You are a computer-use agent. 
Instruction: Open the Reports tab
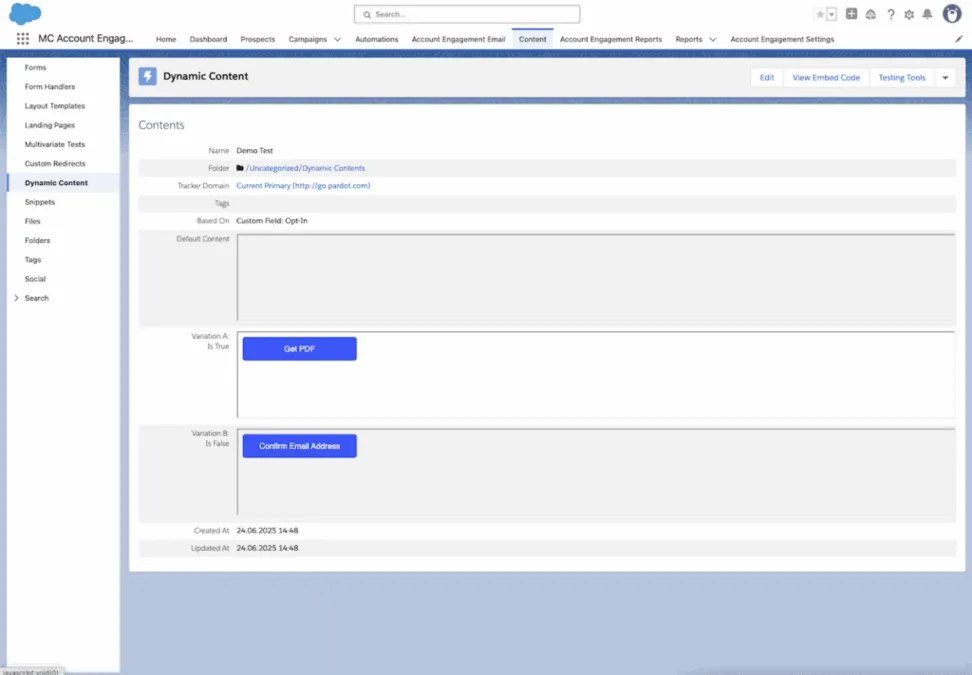[689, 39]
